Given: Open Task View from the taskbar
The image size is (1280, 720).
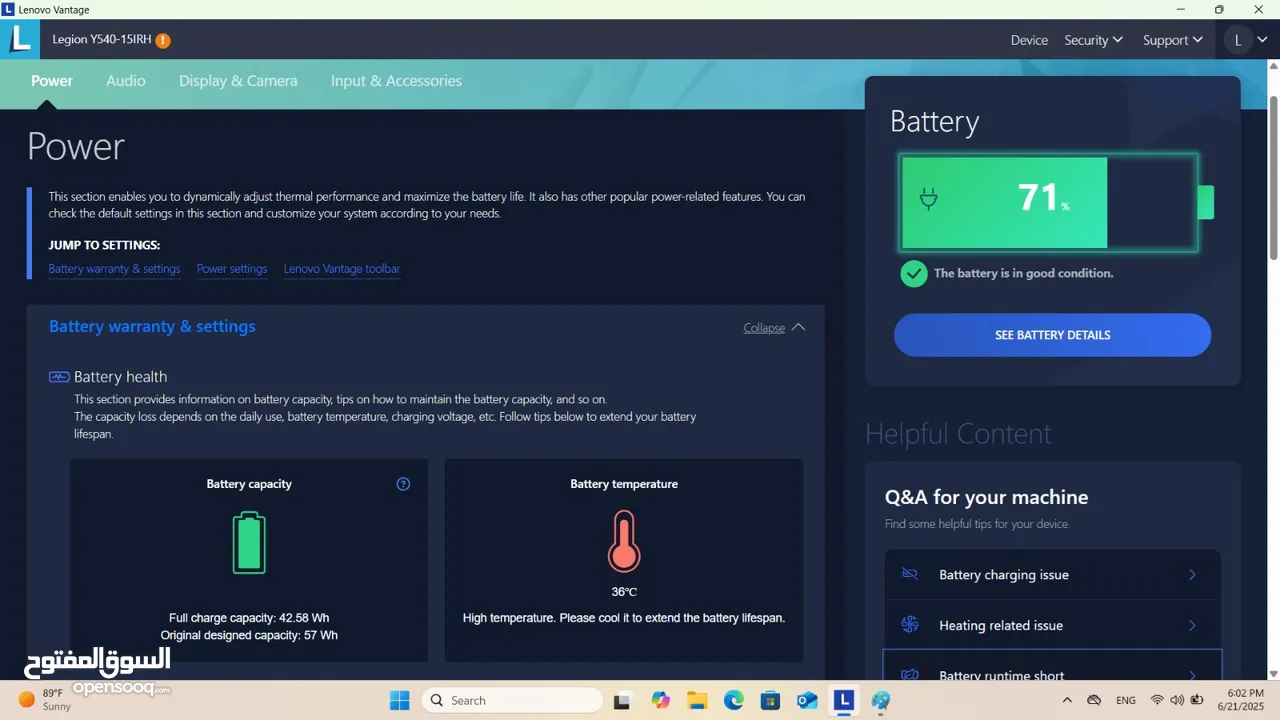Looking at the screenshot, I should 622,700.
